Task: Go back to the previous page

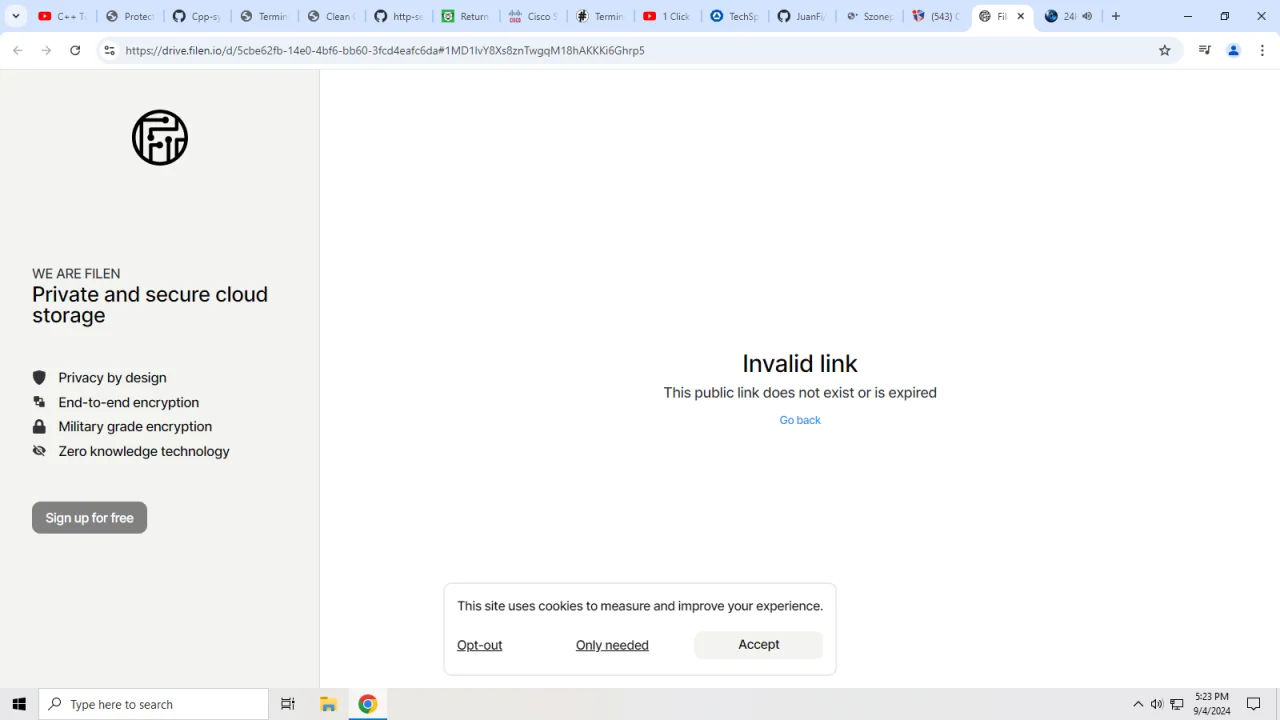Action: (x=18, y=50)
